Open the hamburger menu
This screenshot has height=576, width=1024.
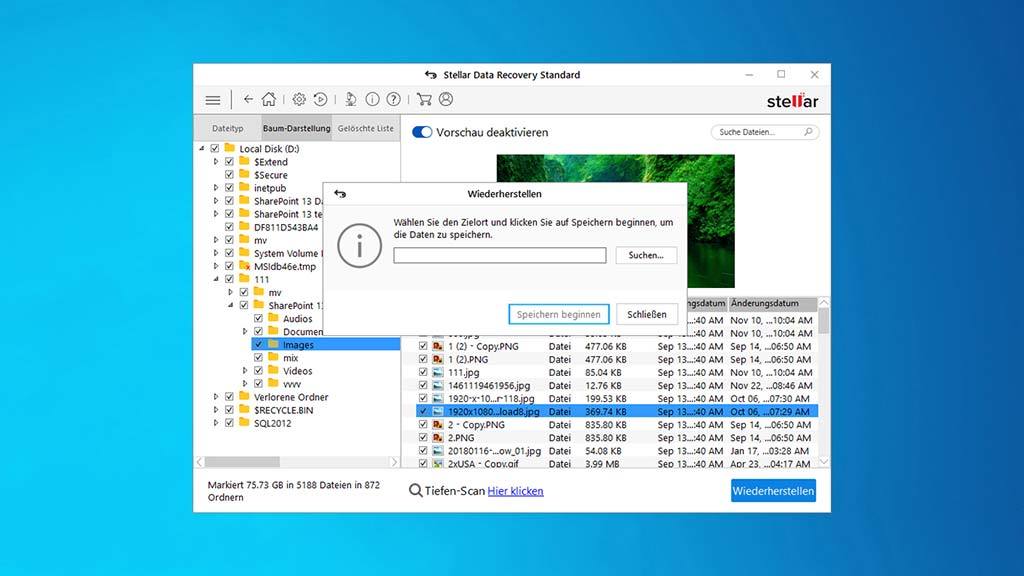213,100
